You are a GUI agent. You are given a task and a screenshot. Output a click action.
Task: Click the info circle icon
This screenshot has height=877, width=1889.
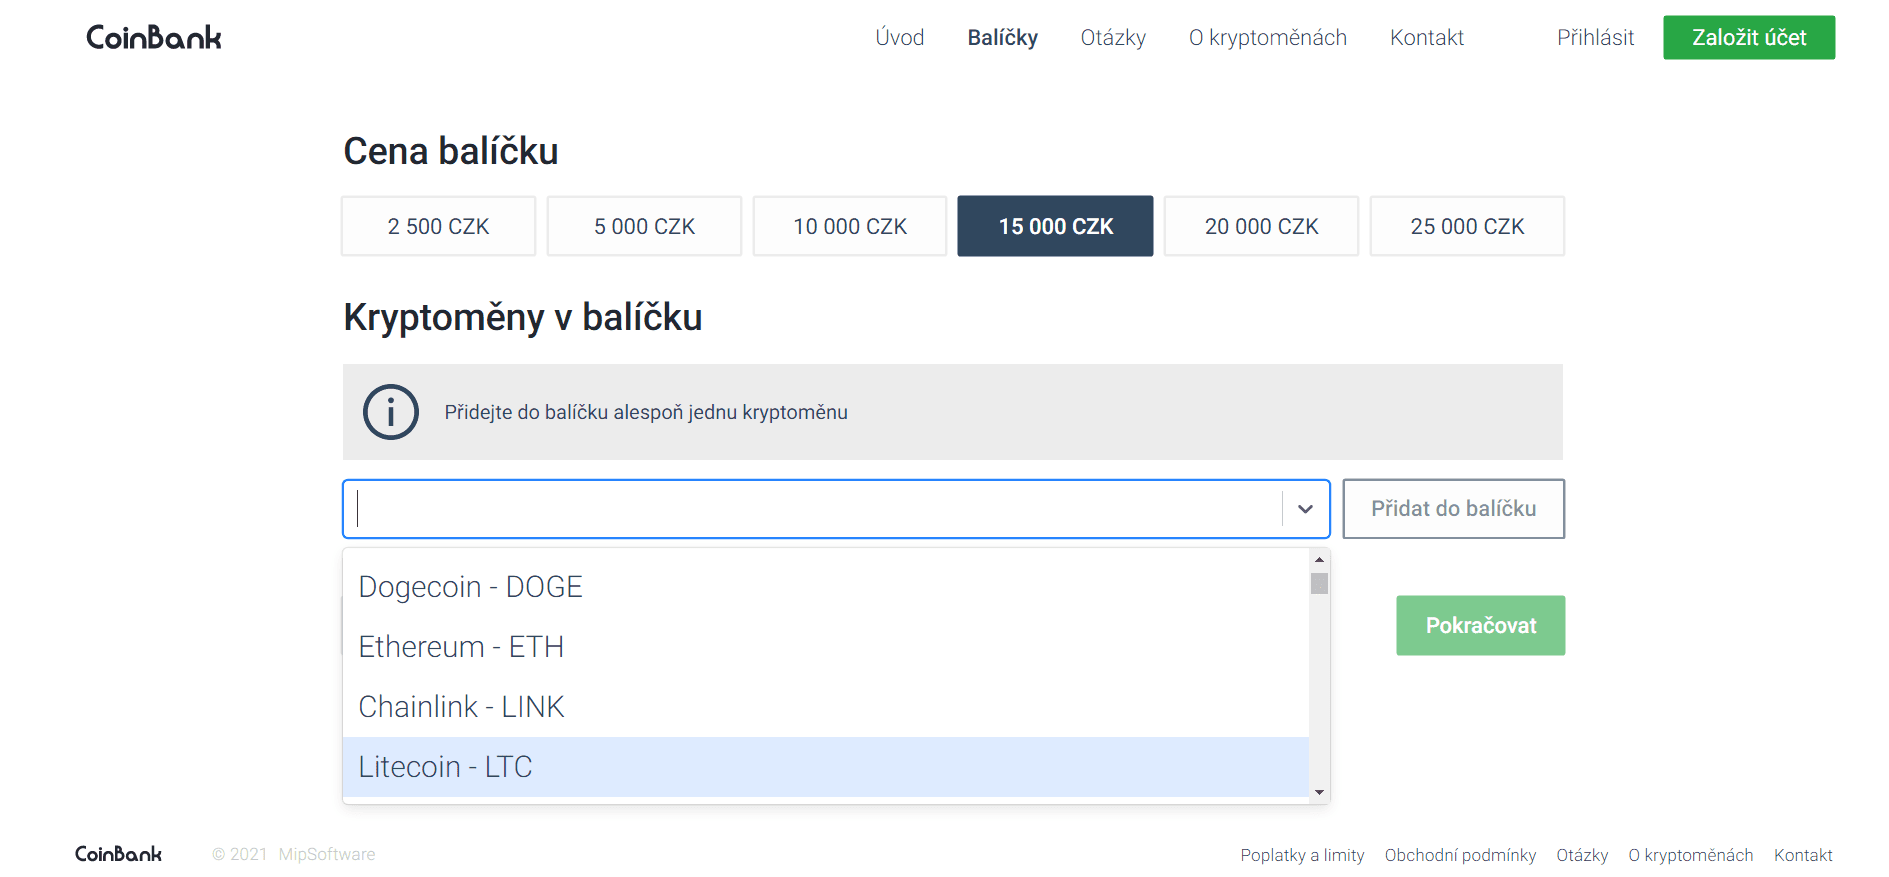[x=390, y=412]
